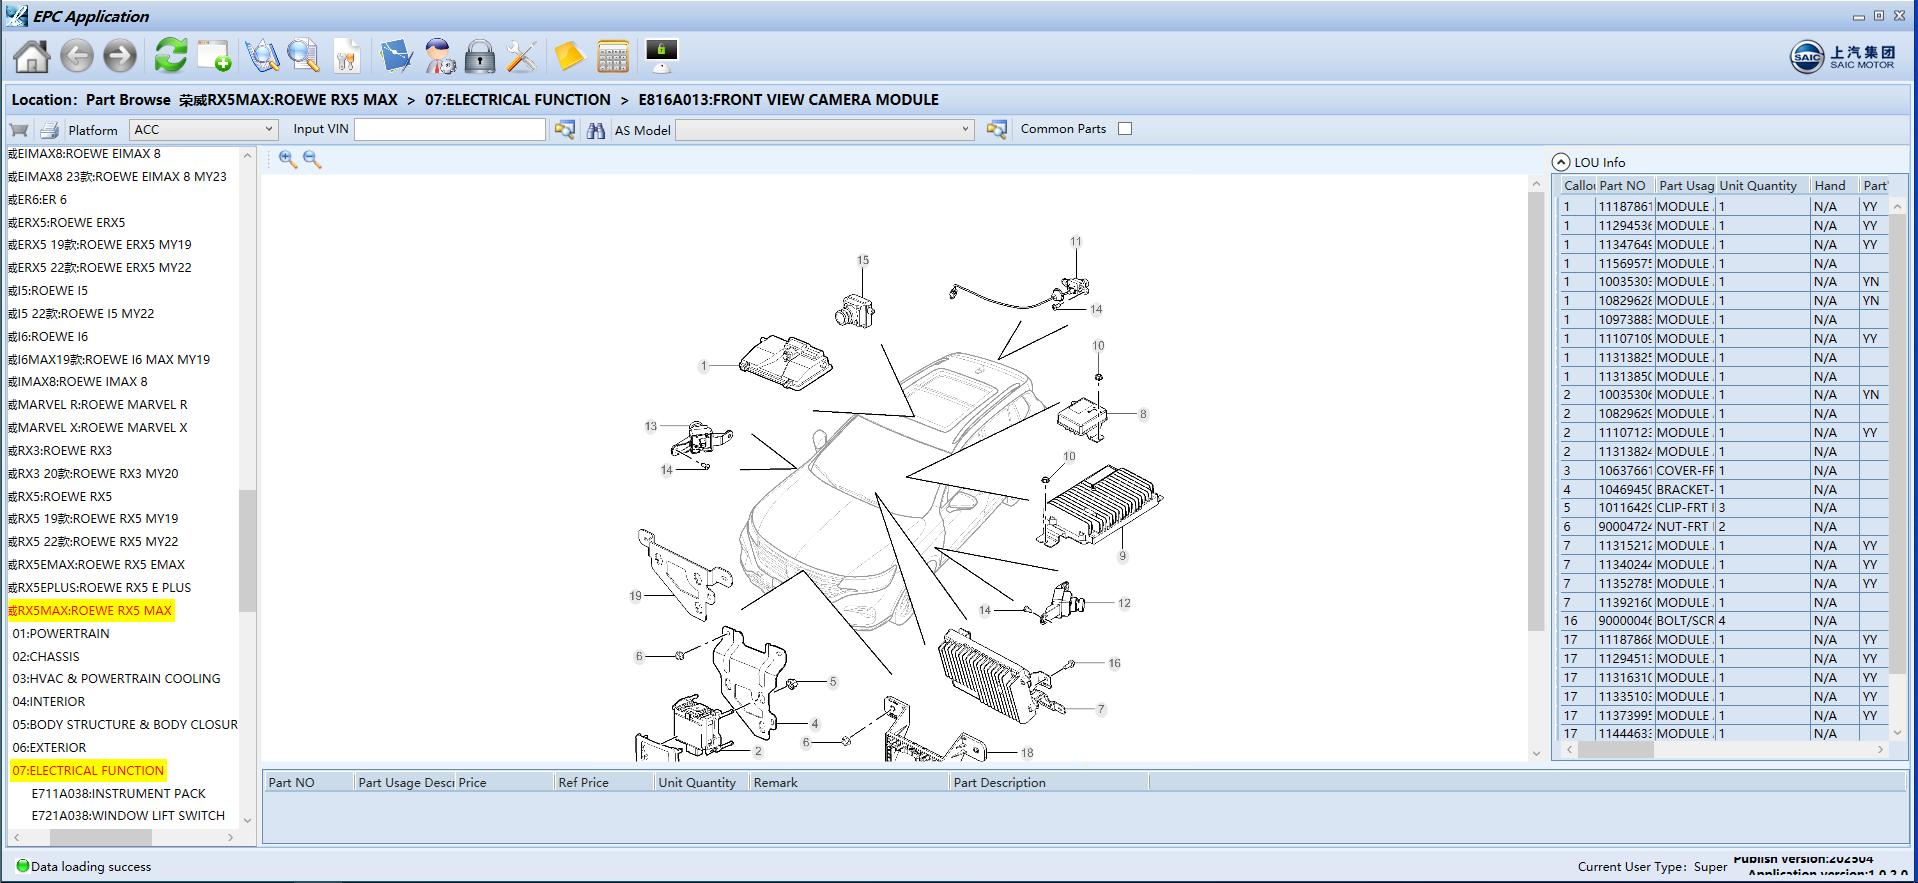1918x883 pixels.
Task: Open the shopping cart icon
Action: [x=19, y=130]
